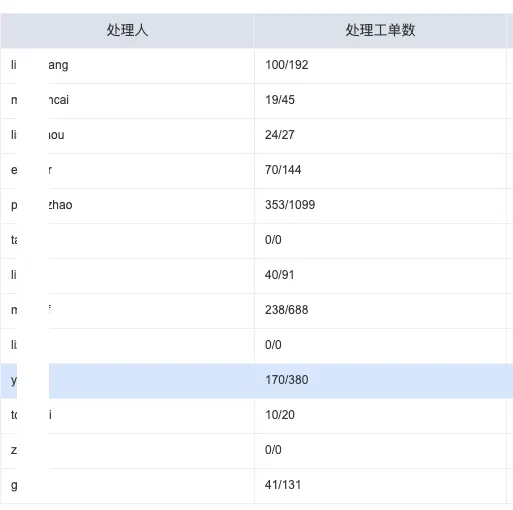Select the row with 100/192 tickets
Screen dimensions: 513x510
click(256, 66)
